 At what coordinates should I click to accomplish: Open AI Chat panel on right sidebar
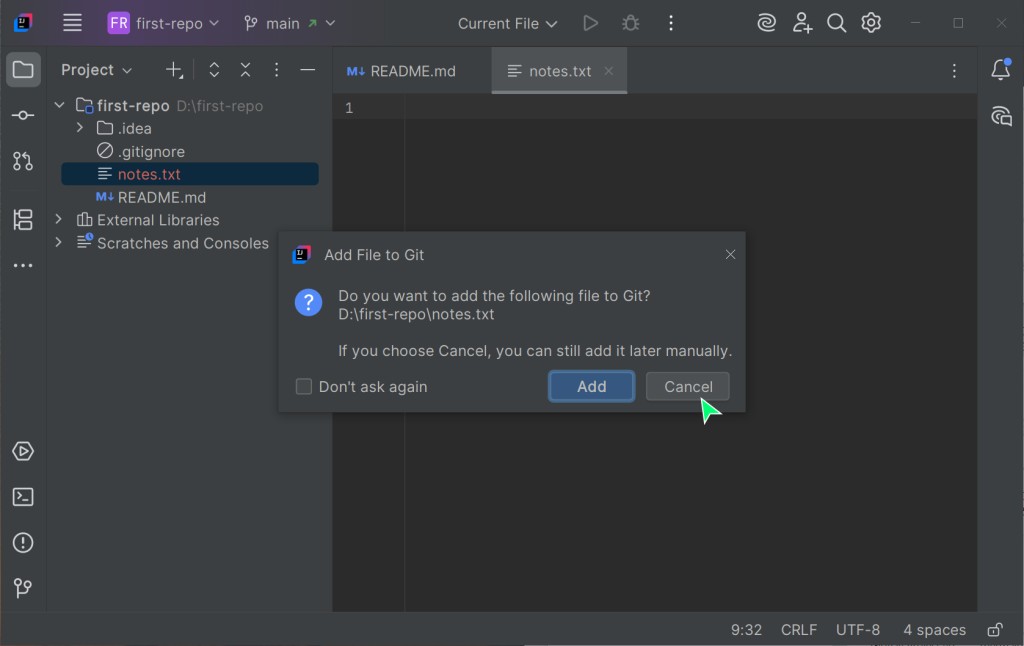[x=1000, y=116]
